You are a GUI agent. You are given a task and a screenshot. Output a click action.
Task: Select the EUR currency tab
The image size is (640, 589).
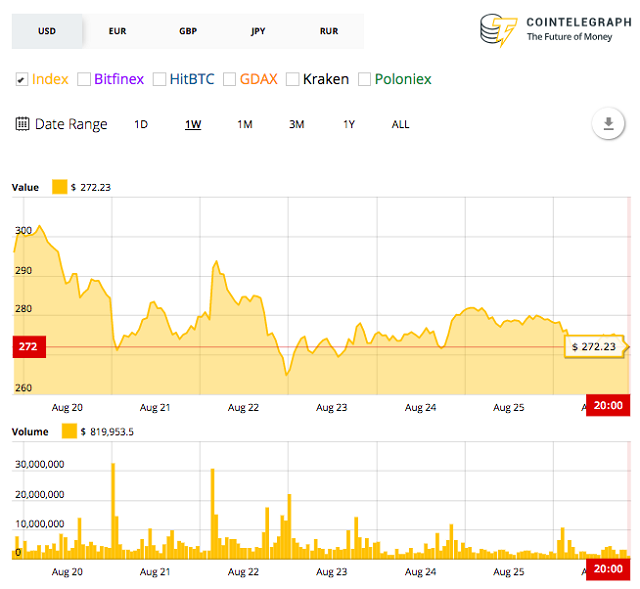tap(117, 31)
